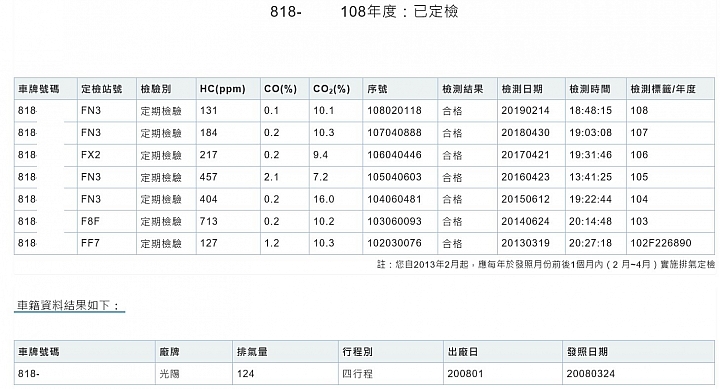Click test time 19:22:44
This screenshot has width=720, height=389.
click(591, 199)
